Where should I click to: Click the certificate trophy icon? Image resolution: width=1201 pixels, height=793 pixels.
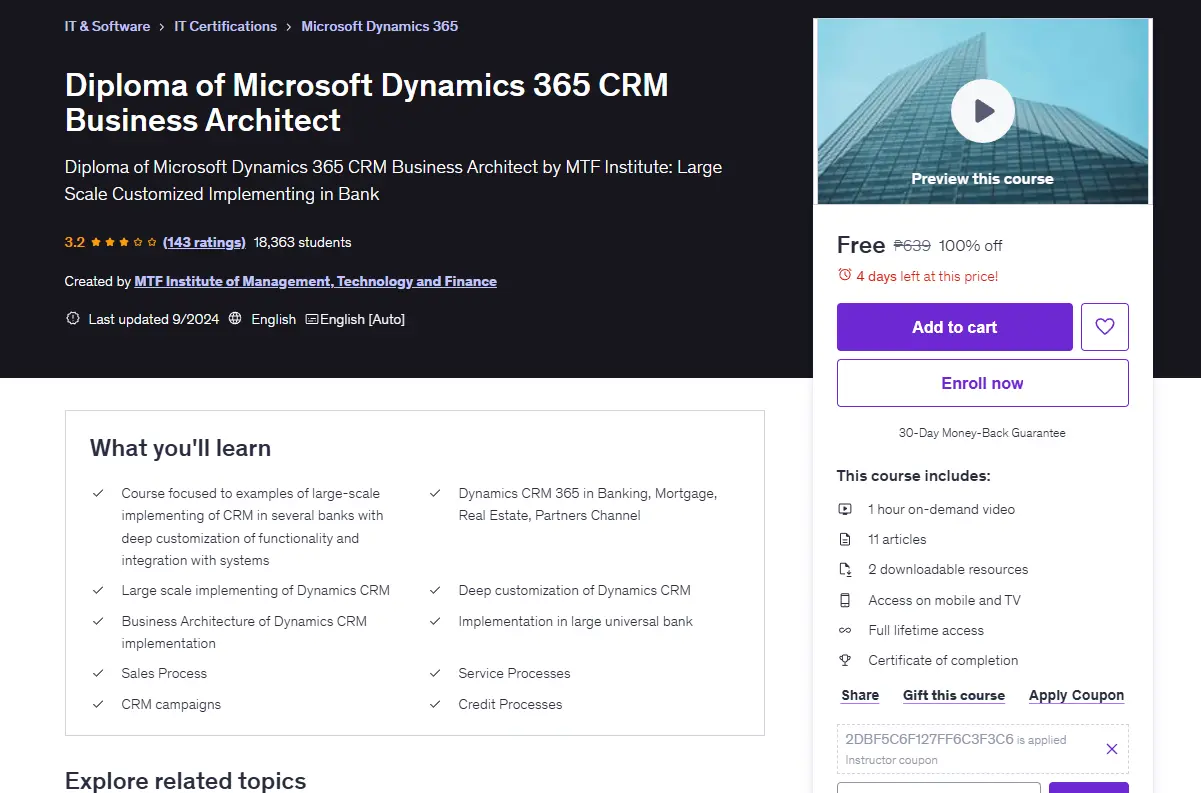[845, 660]
